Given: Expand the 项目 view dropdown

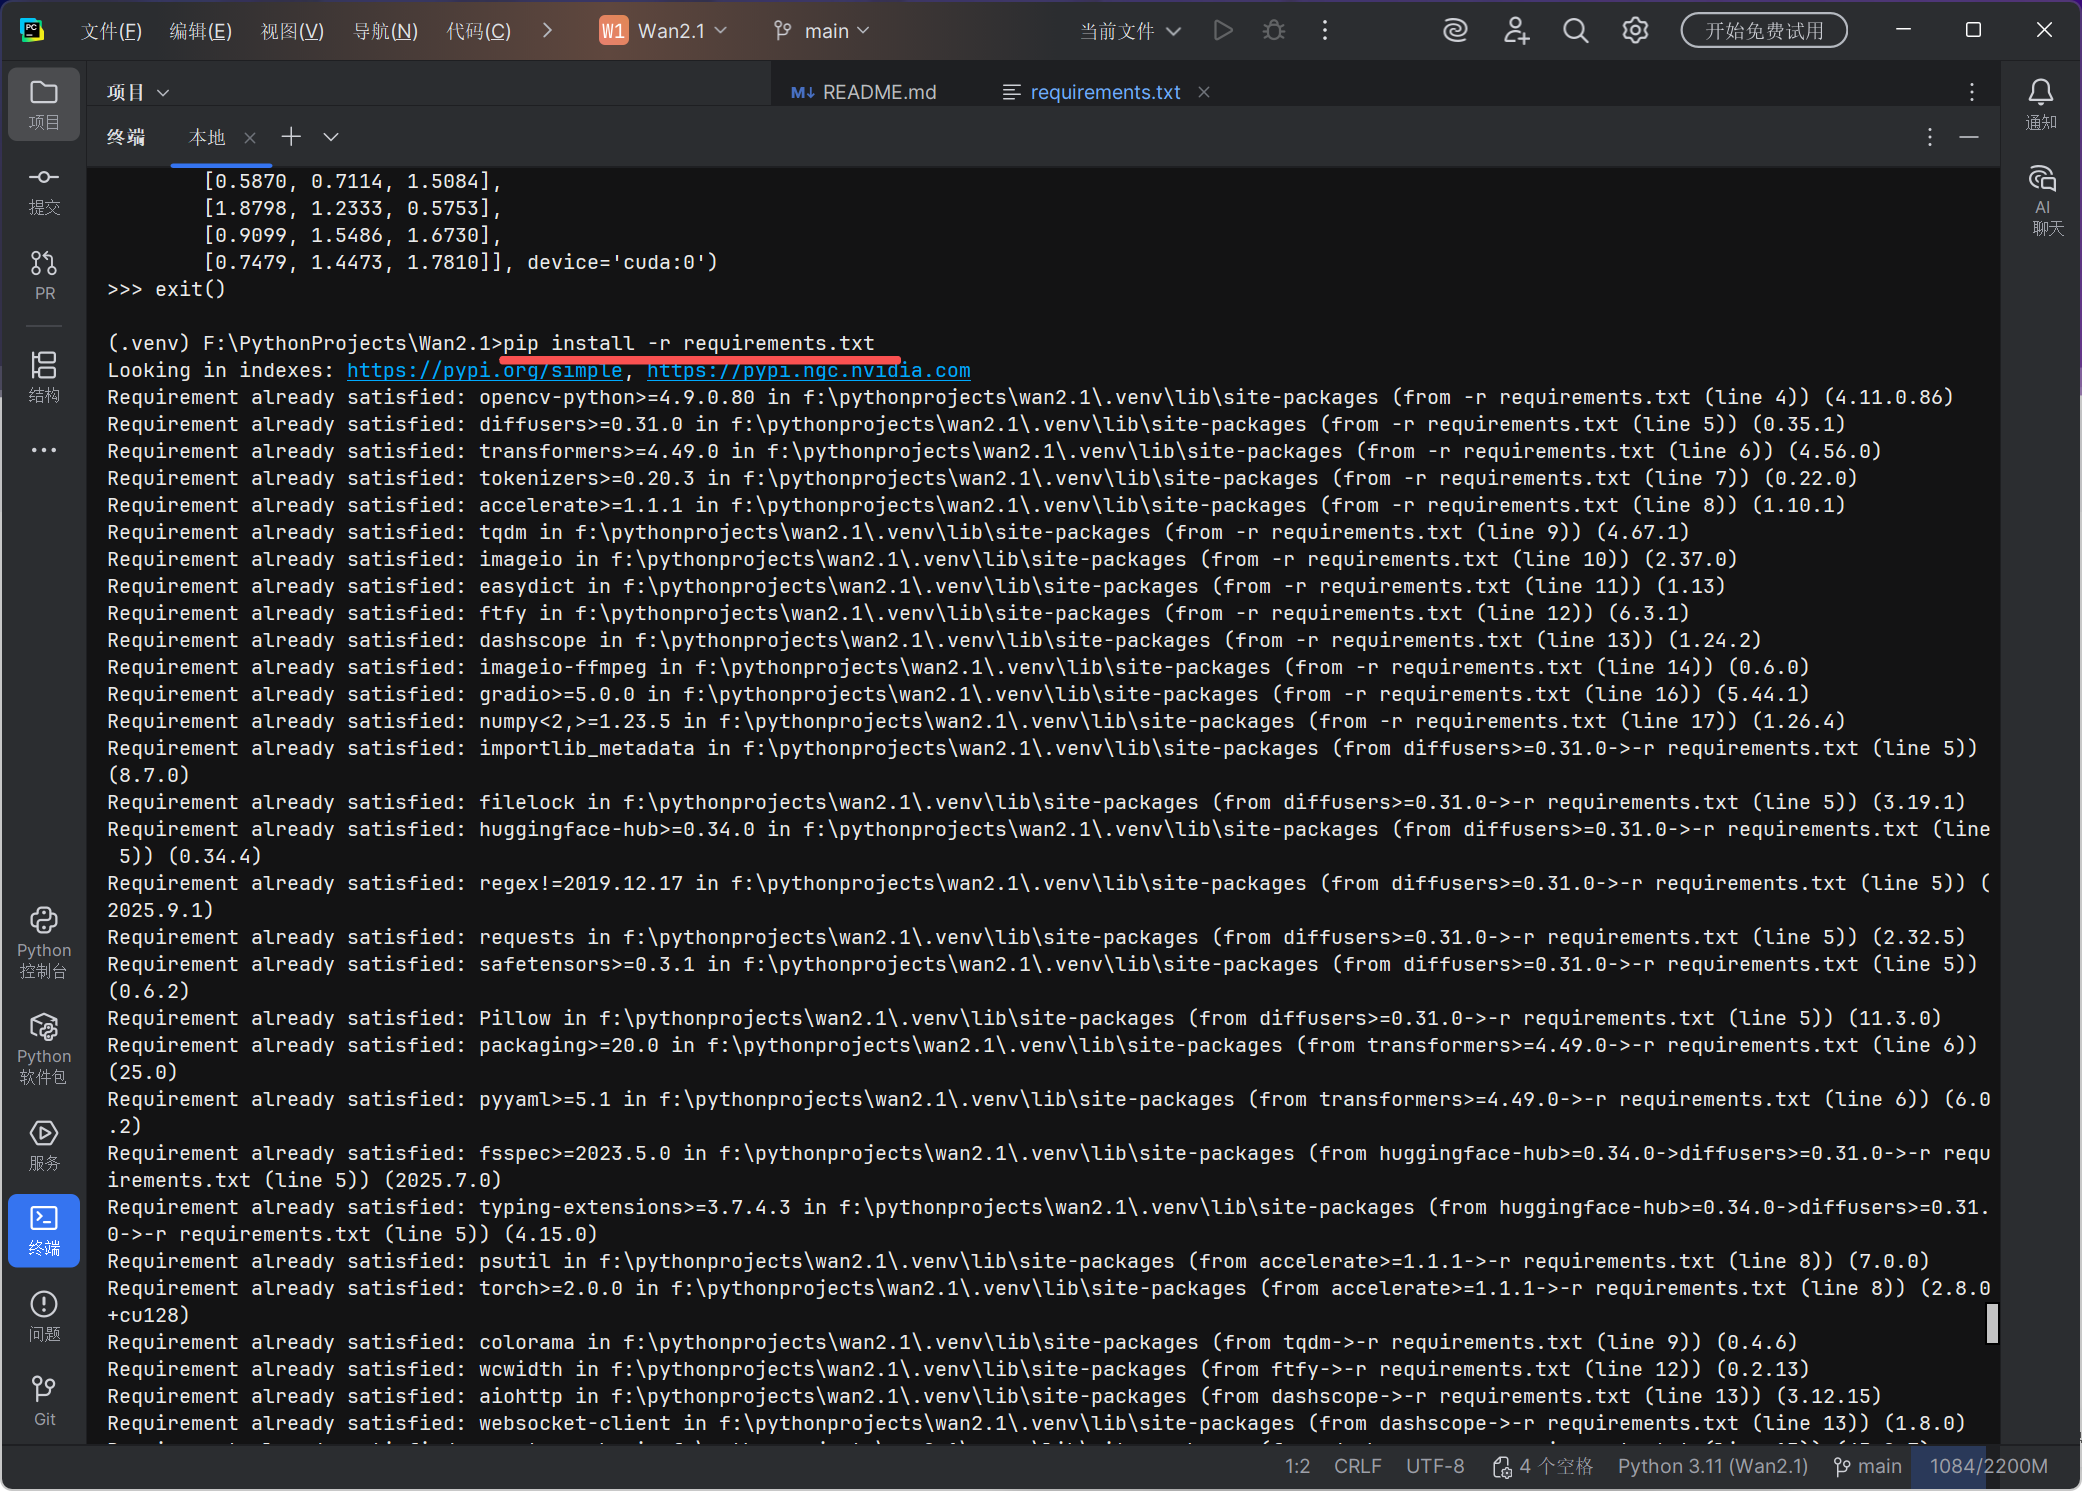Looking at the screenshot, I should (x=138, y=92).
